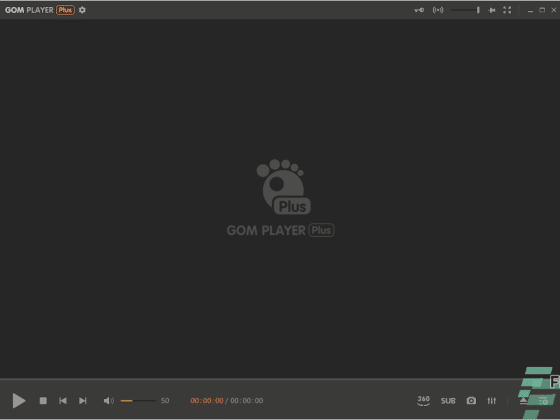Start playback with the Play button
The width and height of the screenshot is (560, 420).
coord(19,400)
